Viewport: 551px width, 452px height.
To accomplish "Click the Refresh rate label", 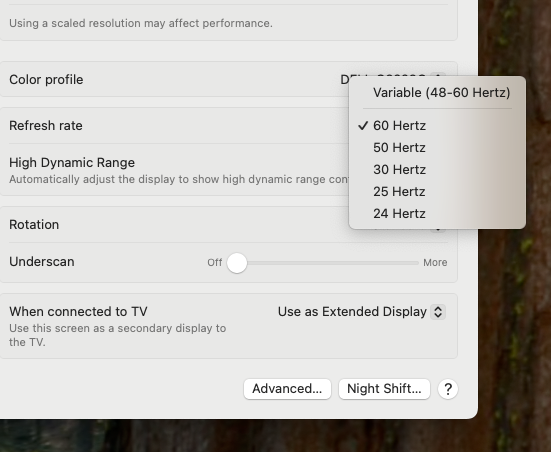I will point(46,125).
